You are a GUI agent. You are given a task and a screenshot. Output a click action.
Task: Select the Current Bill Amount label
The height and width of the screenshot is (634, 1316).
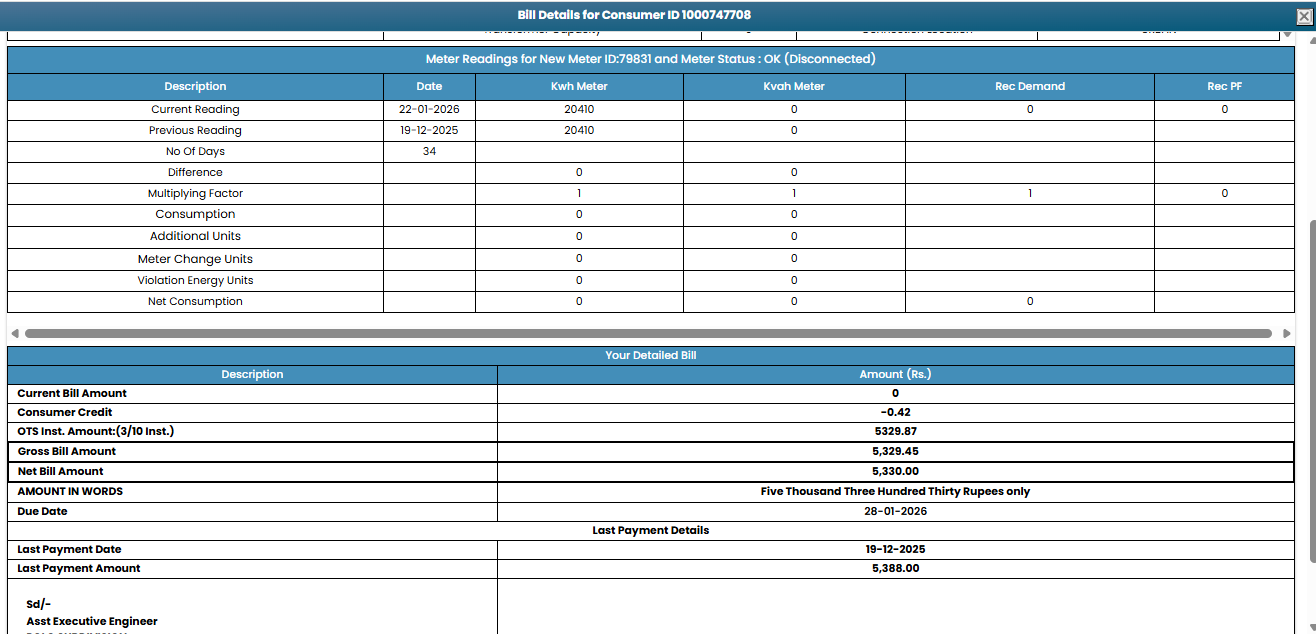pyautogui.click(x=72, y=393)
